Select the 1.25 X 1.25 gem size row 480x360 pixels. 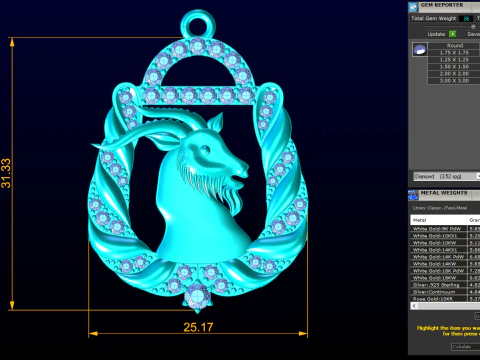click(x=454, y=60)
